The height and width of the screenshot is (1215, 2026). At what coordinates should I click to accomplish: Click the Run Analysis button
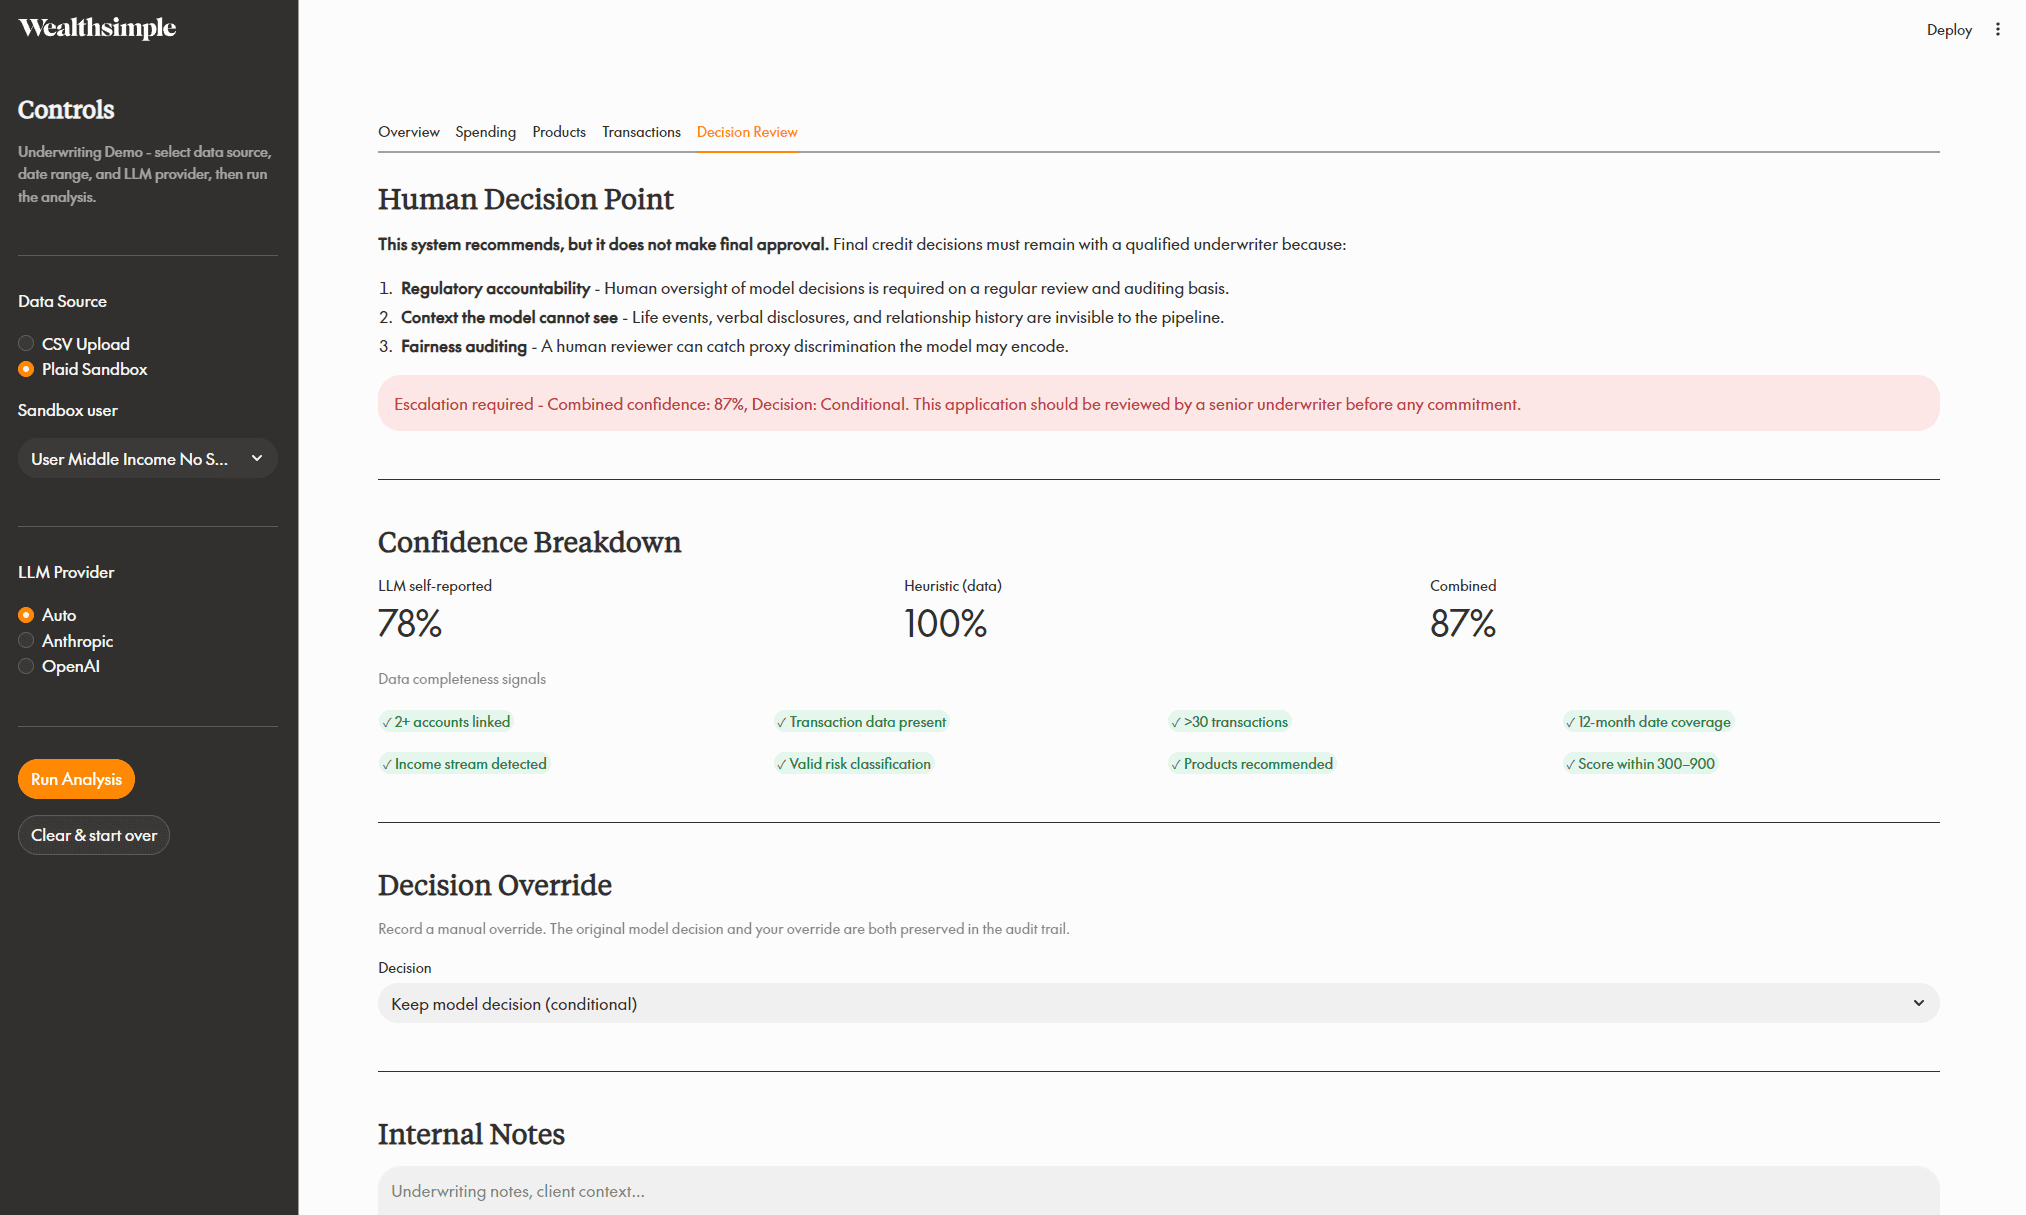pos(76,779)
